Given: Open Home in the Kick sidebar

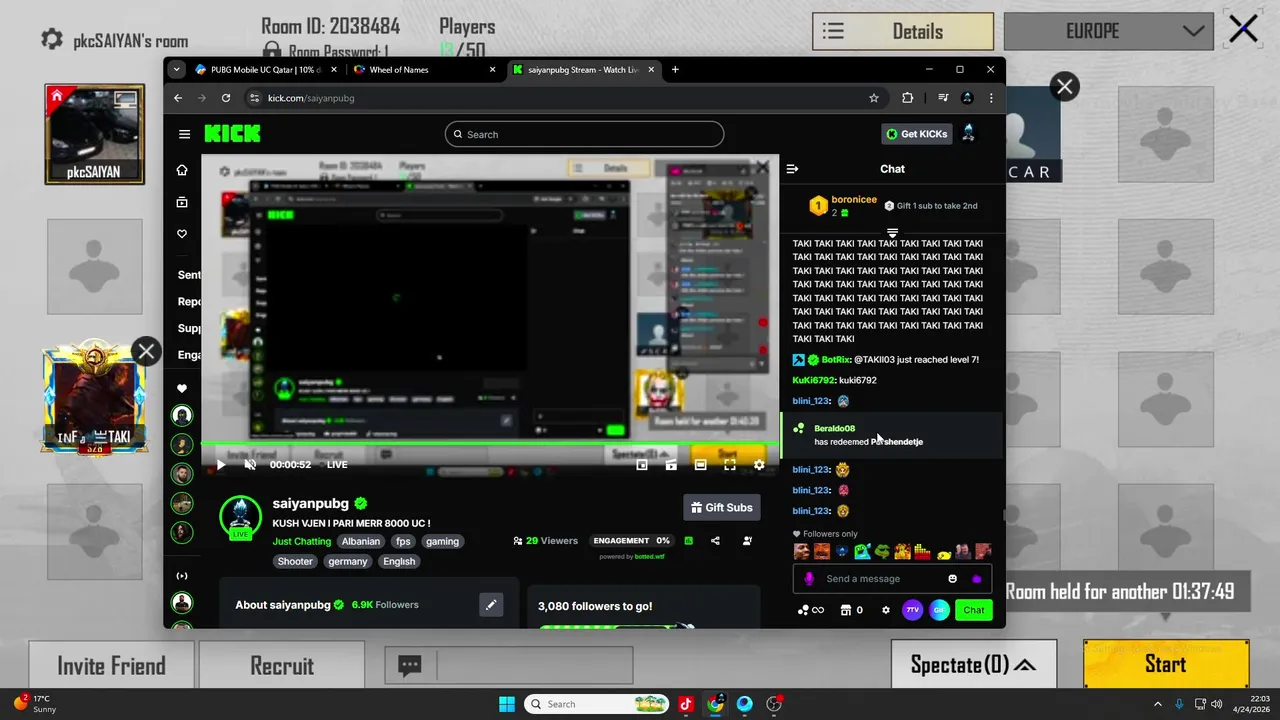Looking at the screenshot, I should (182, 170).
